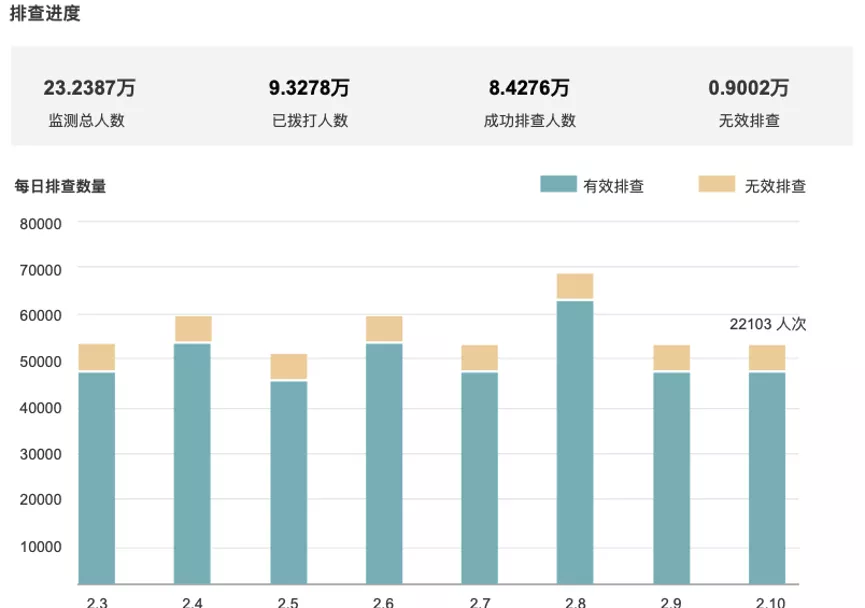Select the 监测总人数 23.2387万 stat
This screenshot has width=865, height=608.
click(89, 102)
